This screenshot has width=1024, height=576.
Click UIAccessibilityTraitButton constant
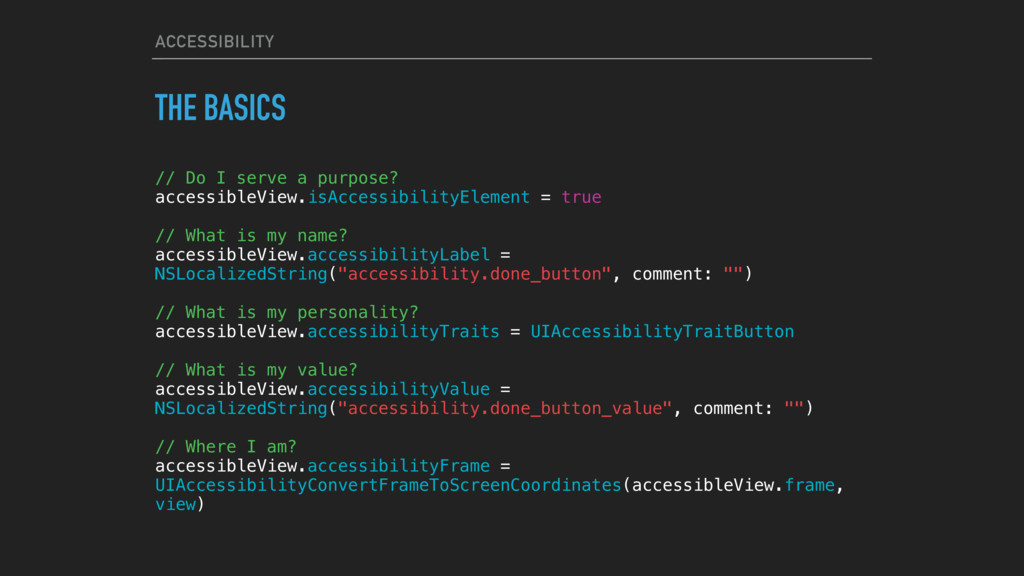[x=662, y=332]
